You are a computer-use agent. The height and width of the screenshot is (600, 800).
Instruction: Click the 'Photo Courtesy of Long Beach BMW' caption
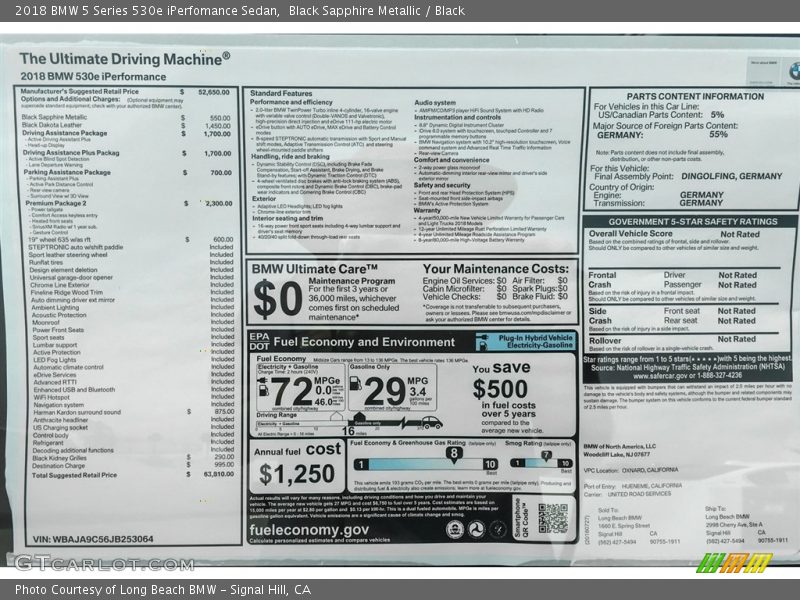[163, 590]
